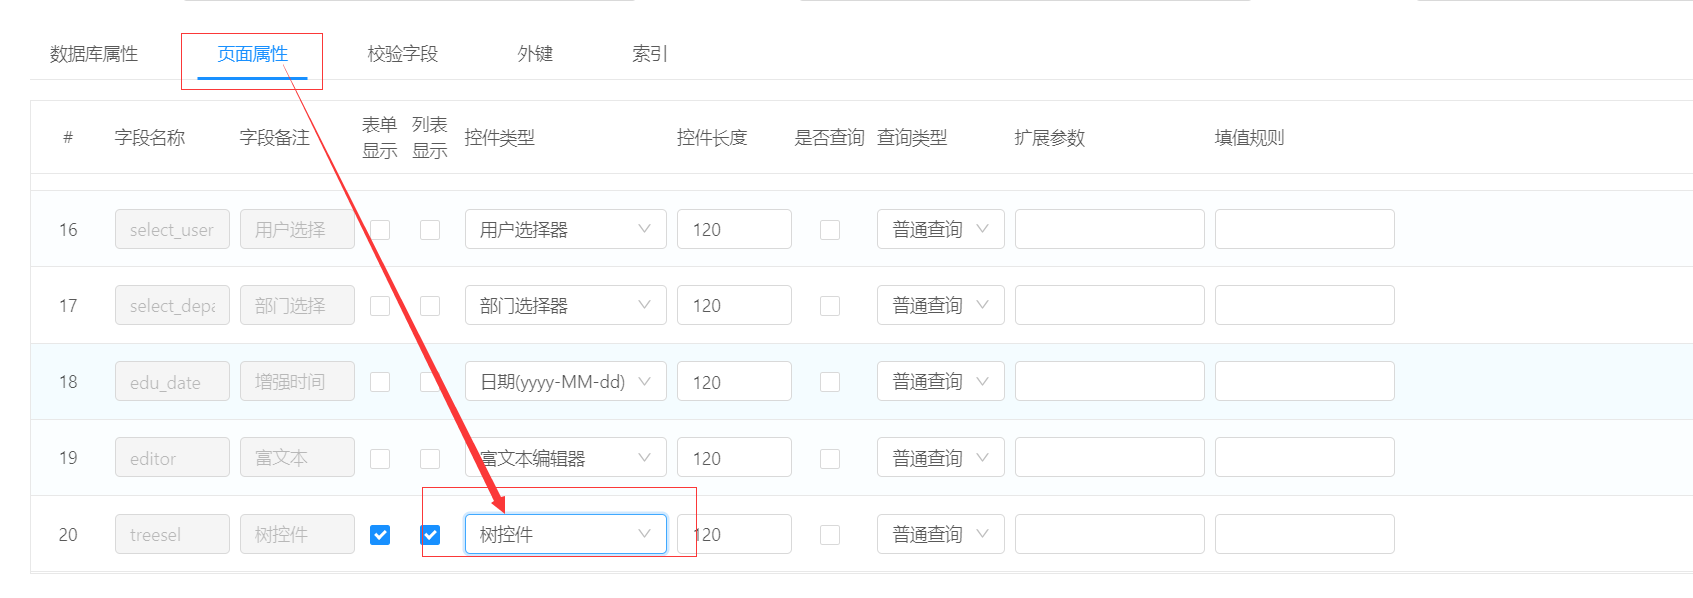Open the 用户选择器 control type dropdown
1693x598 pixels.
pyautogui.click(x=565, y=230)
